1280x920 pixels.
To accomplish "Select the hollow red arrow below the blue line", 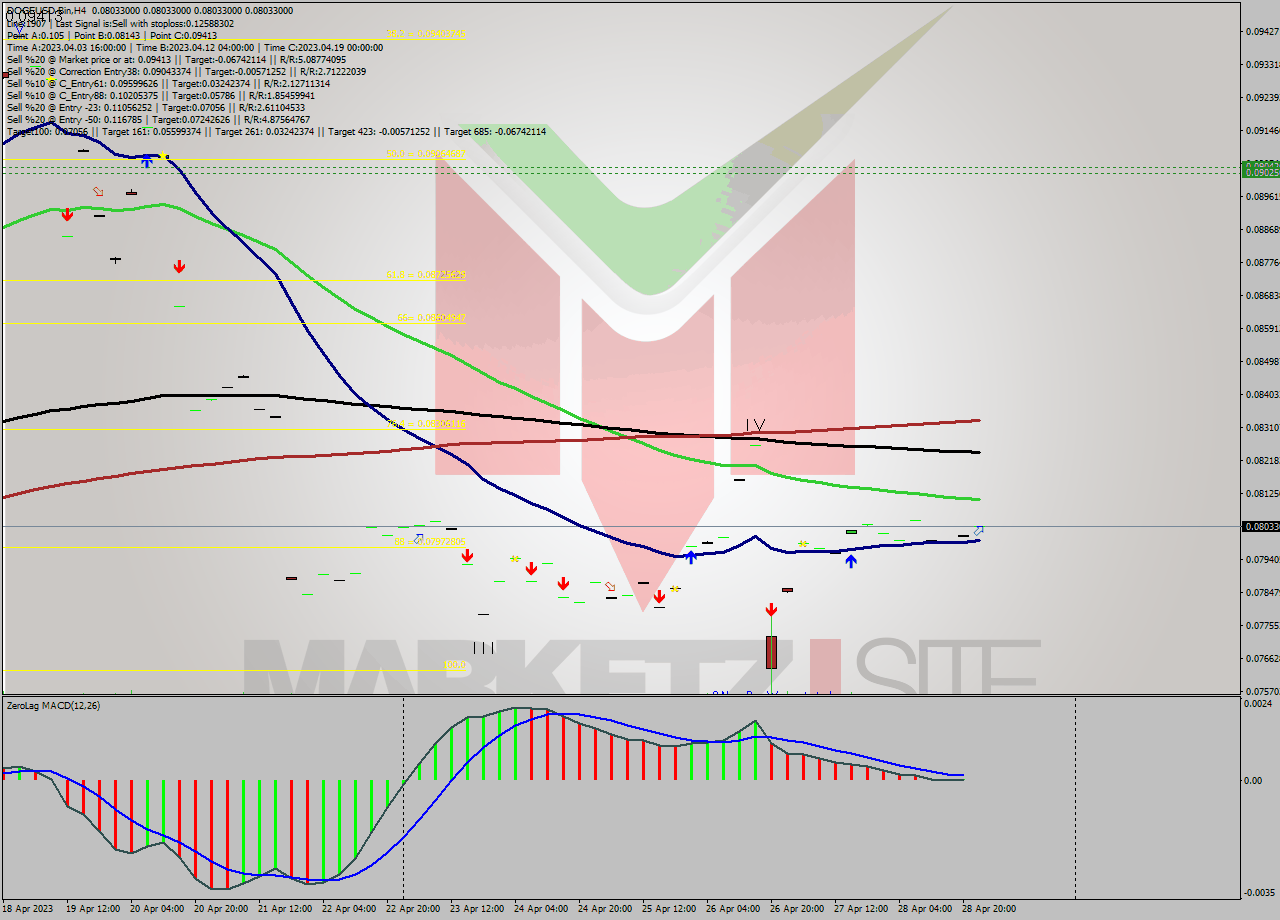I will tap(610, 587).
